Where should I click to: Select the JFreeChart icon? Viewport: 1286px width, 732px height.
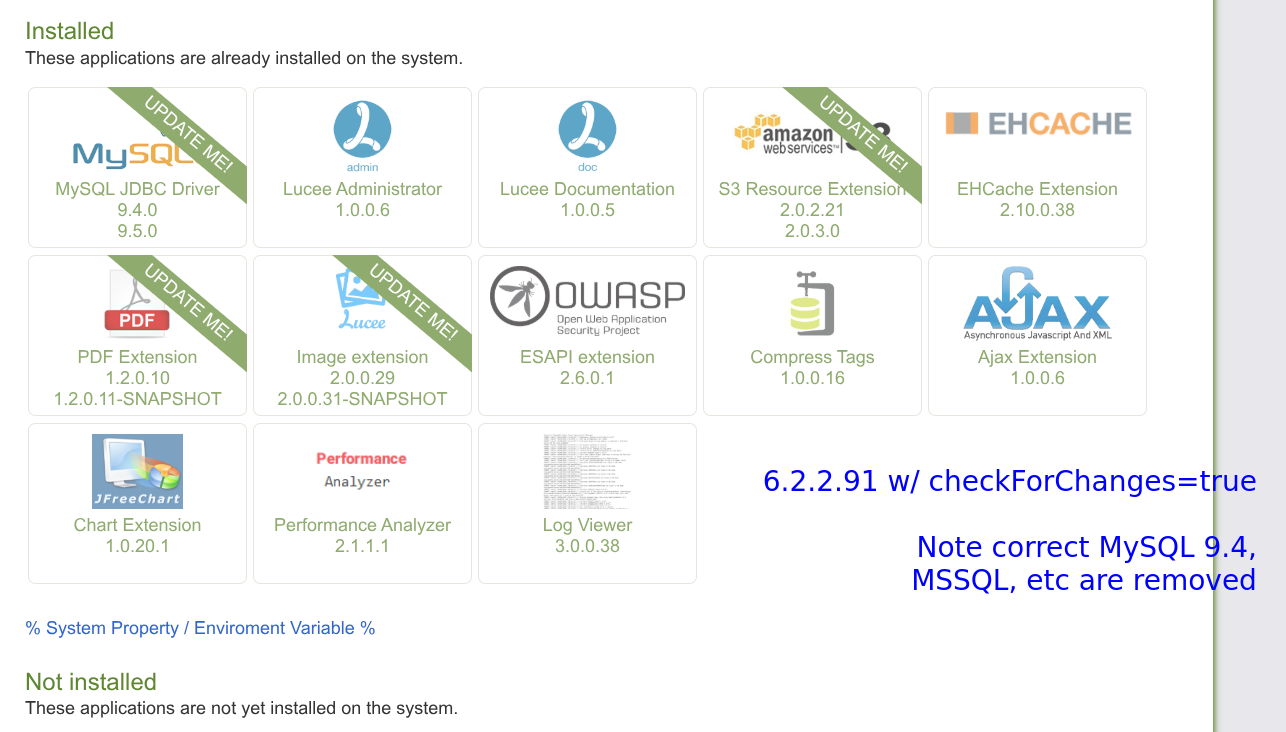(137, 471)
